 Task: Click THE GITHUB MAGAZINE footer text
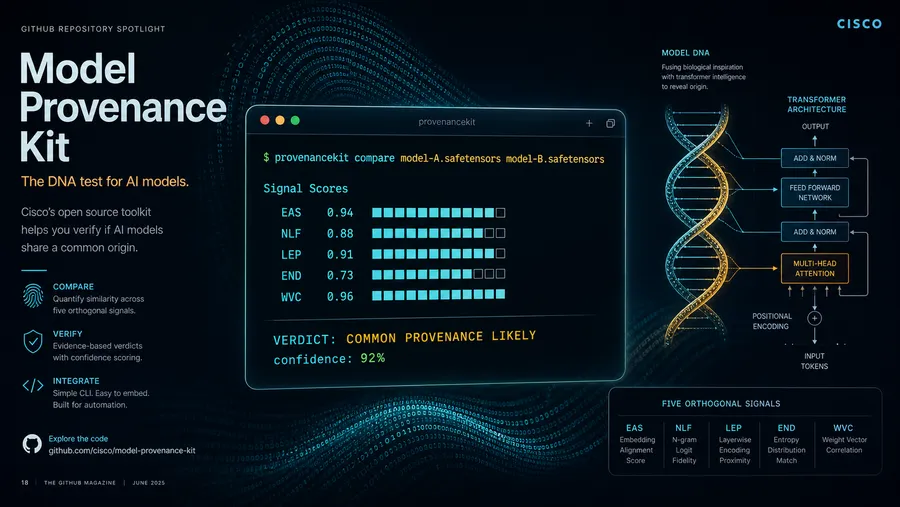point(80,483)
